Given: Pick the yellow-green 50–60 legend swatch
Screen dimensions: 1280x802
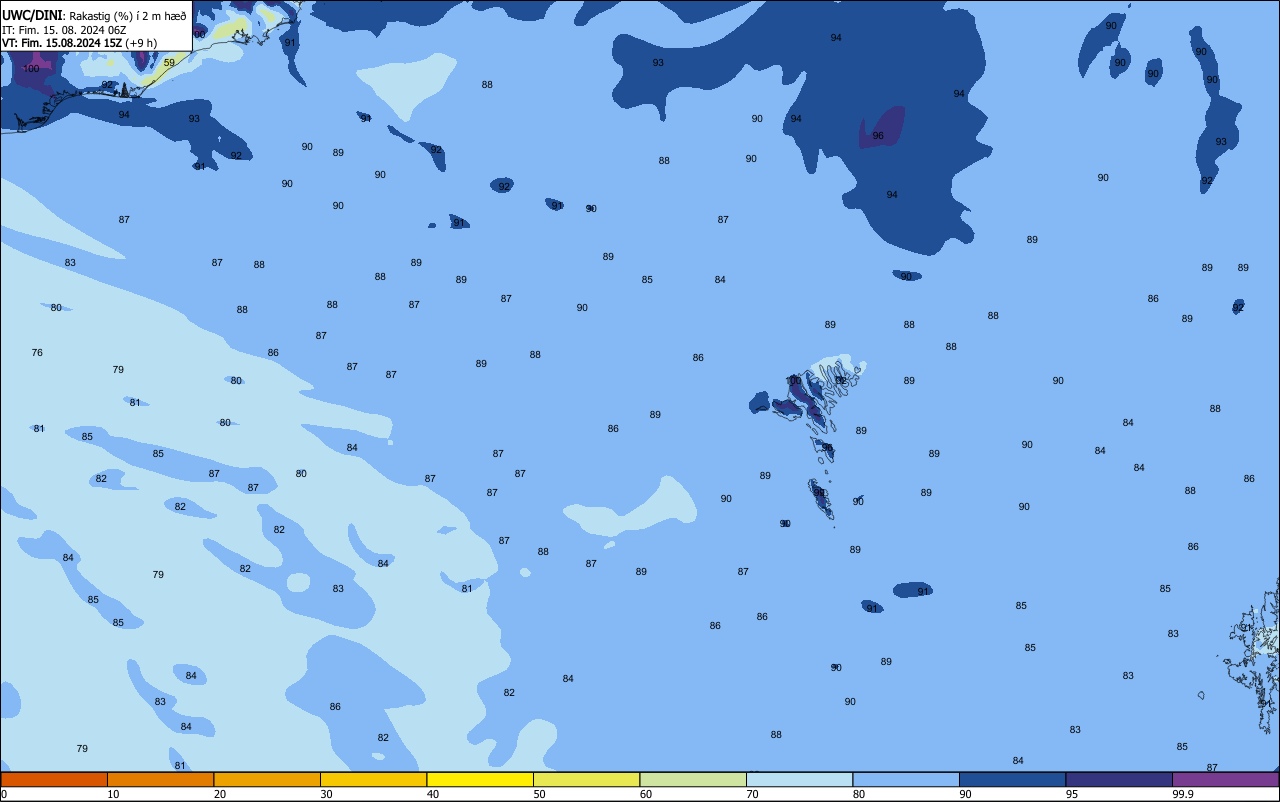Looking at the screenshot, I should (586, 779).
